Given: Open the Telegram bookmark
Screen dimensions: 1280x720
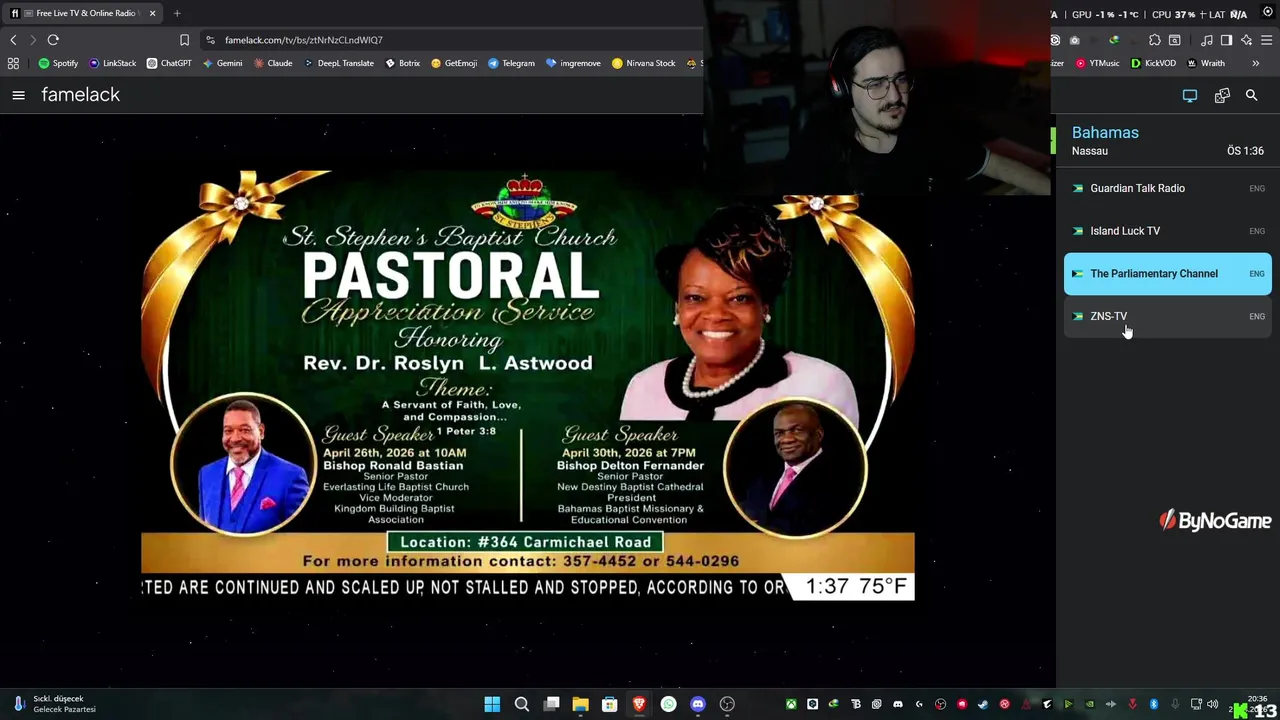Looking at the screenshot, I should [511, 63].
